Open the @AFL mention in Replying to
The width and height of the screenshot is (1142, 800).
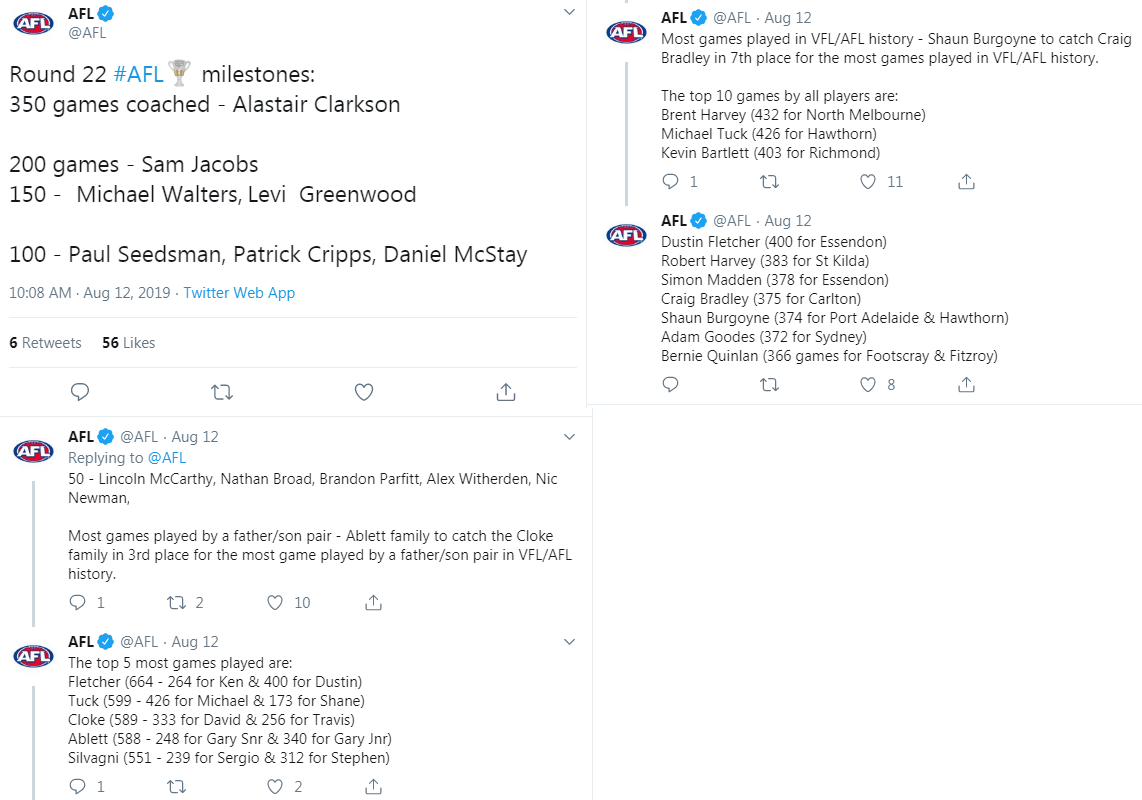[167, 458]
